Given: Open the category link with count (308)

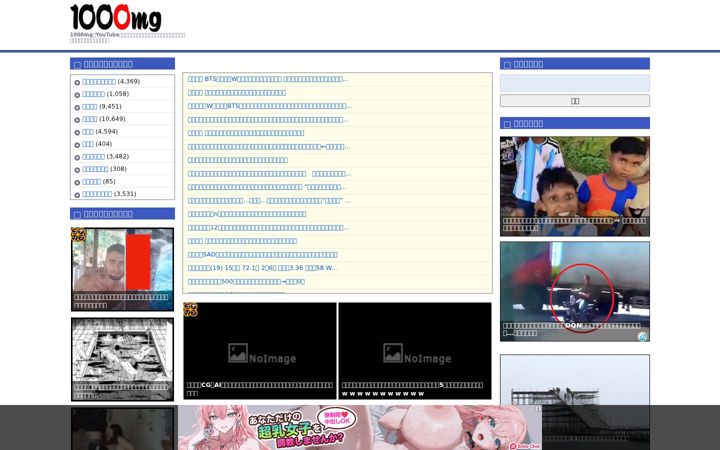Looking at the screenshot, I should tap(95, 169).
